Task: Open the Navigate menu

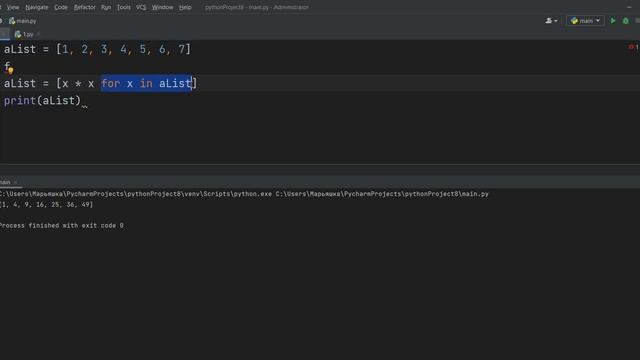Action: 37,7
